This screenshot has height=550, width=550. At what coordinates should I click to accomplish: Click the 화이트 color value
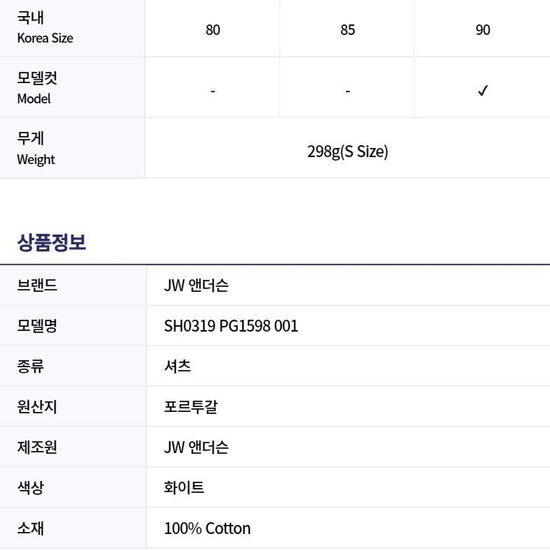(x=184, y=488)
